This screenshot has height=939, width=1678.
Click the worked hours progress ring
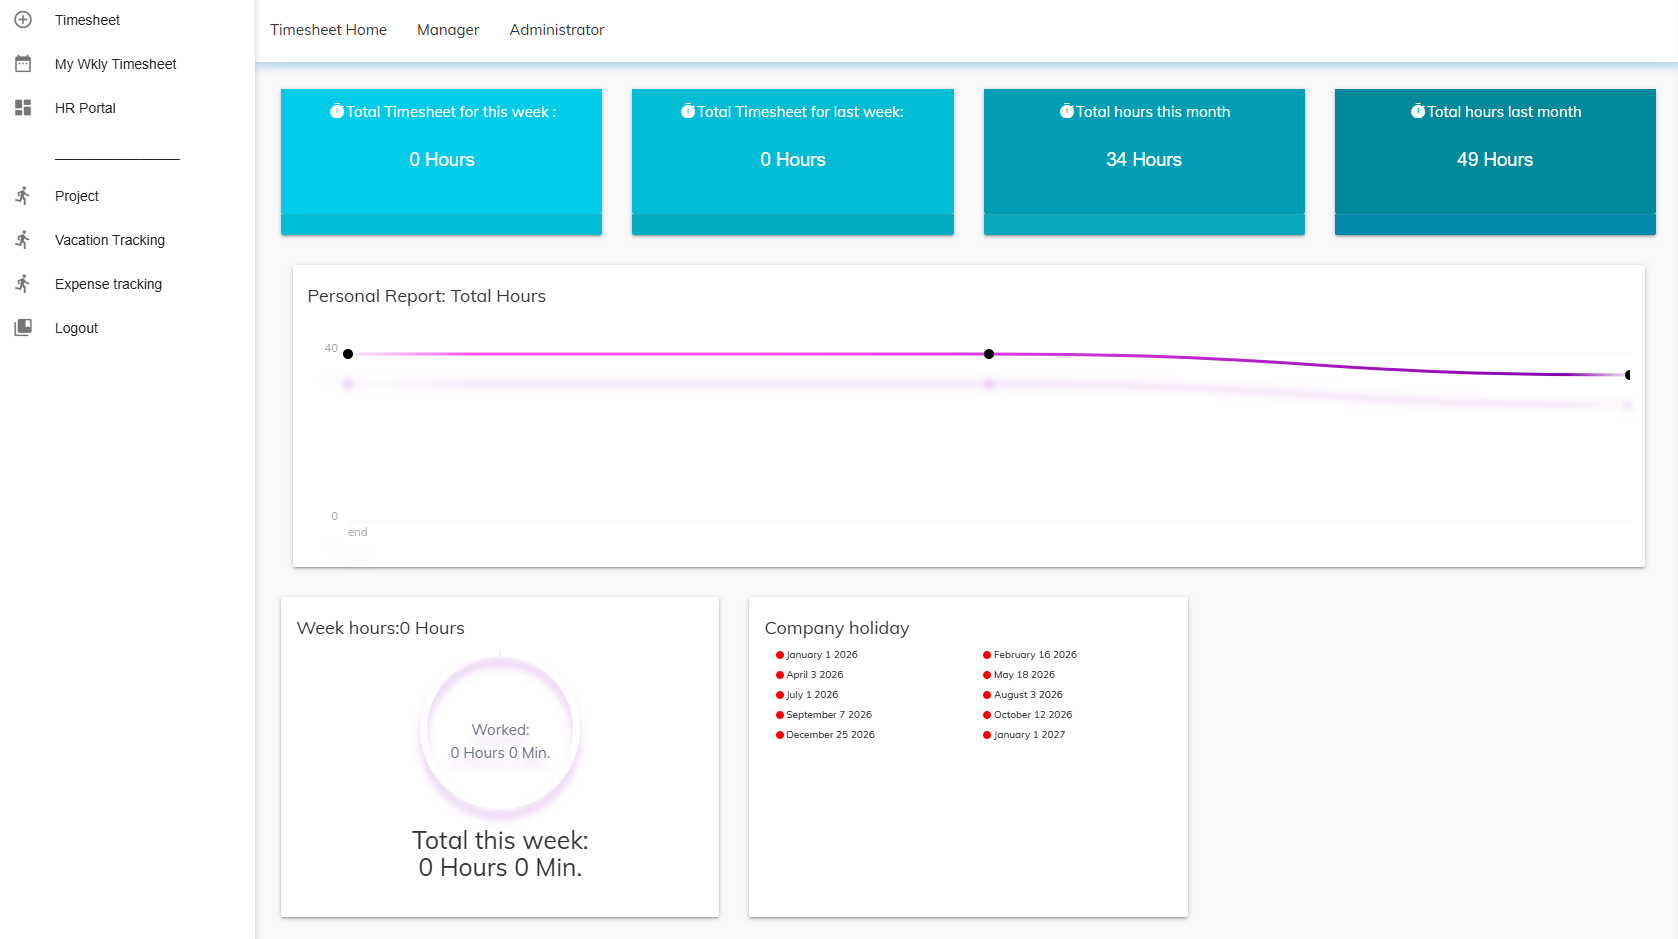pyautogui.click(x=500, y=730)
